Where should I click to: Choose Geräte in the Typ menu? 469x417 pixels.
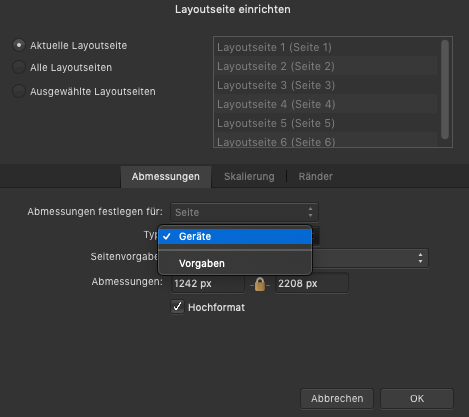[235, 236]
